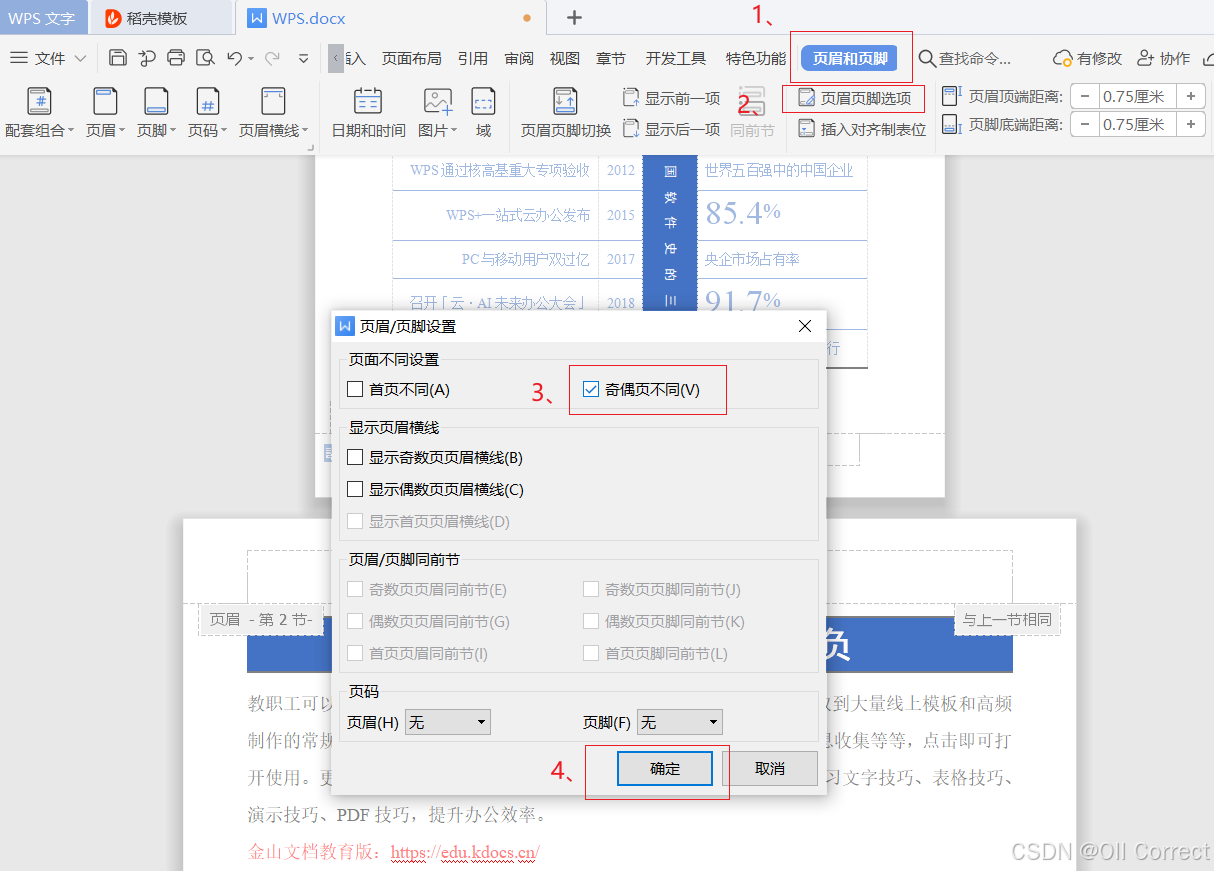Image resolution: width=1214 pixels, height=871 pixels.
Task: Click the 页码 page number icon
Action: (207, 102)
